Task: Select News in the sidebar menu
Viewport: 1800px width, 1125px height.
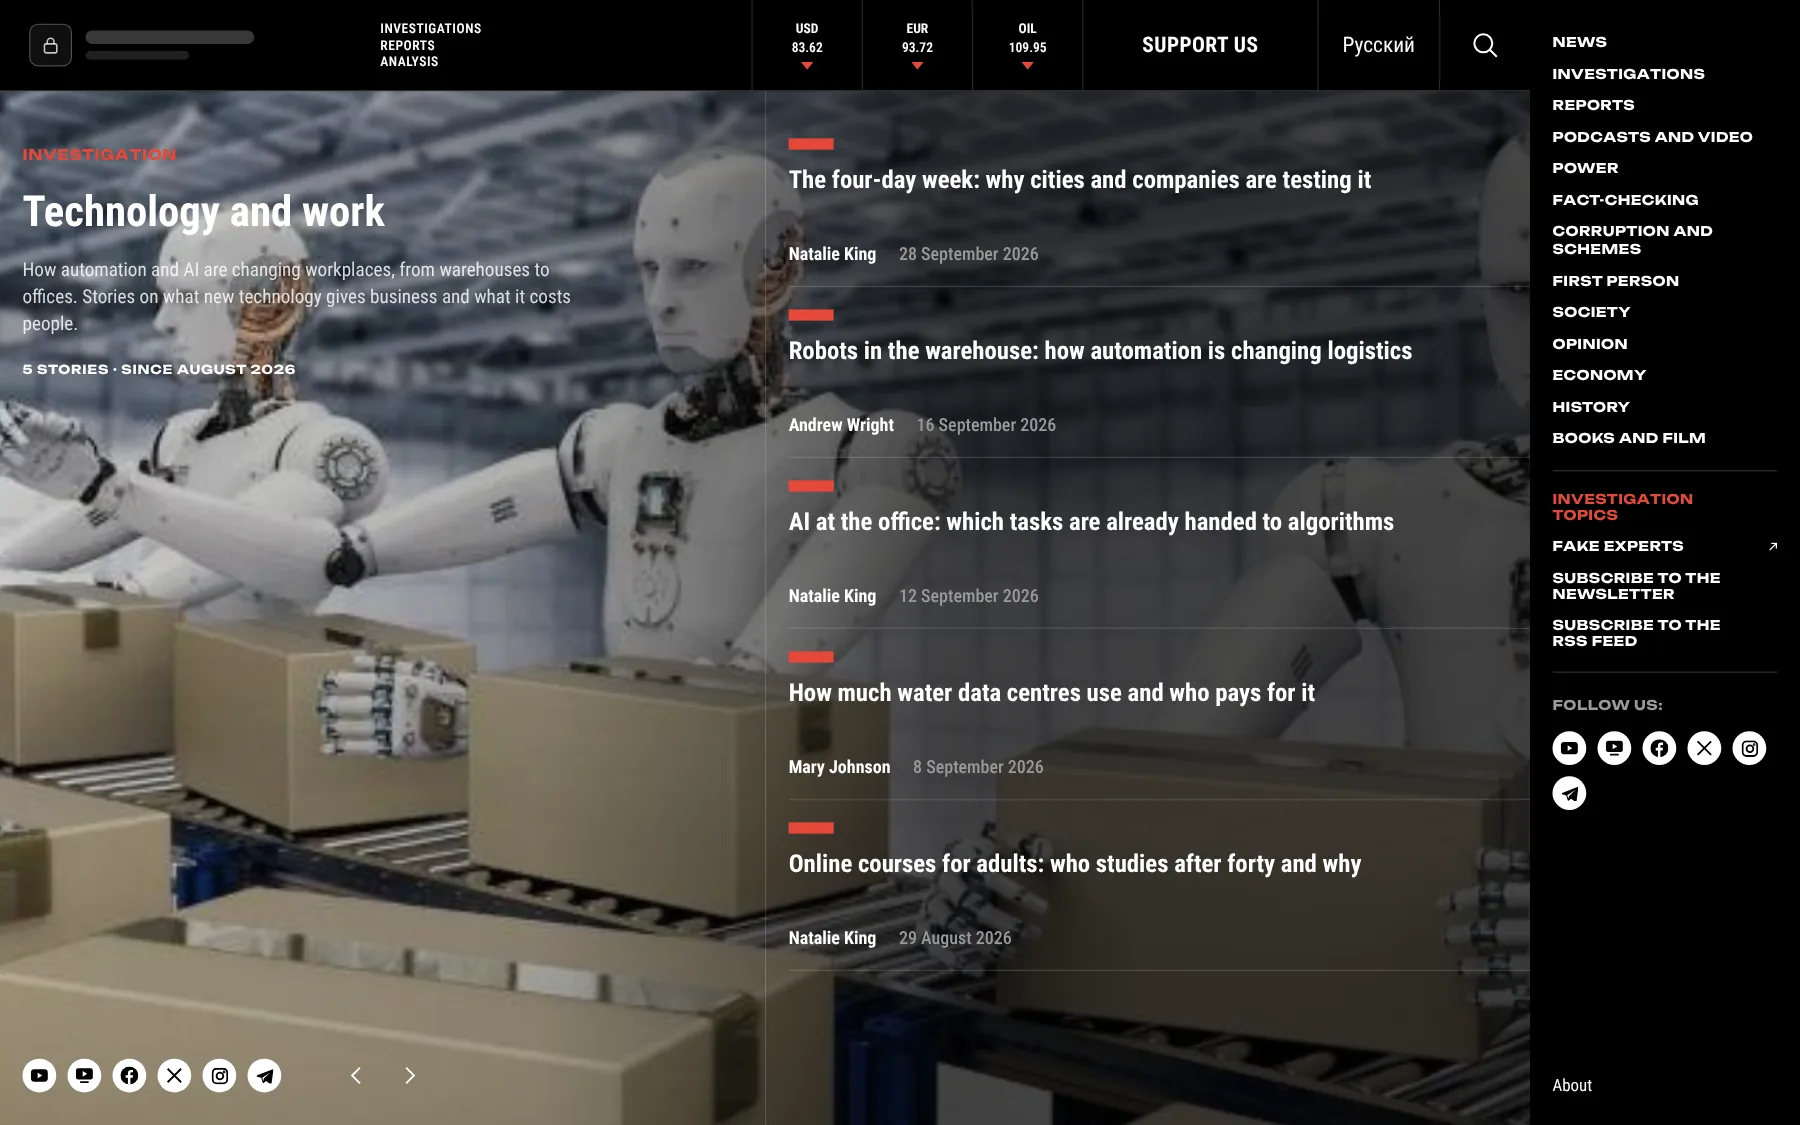Action: tap(1579, 42)
